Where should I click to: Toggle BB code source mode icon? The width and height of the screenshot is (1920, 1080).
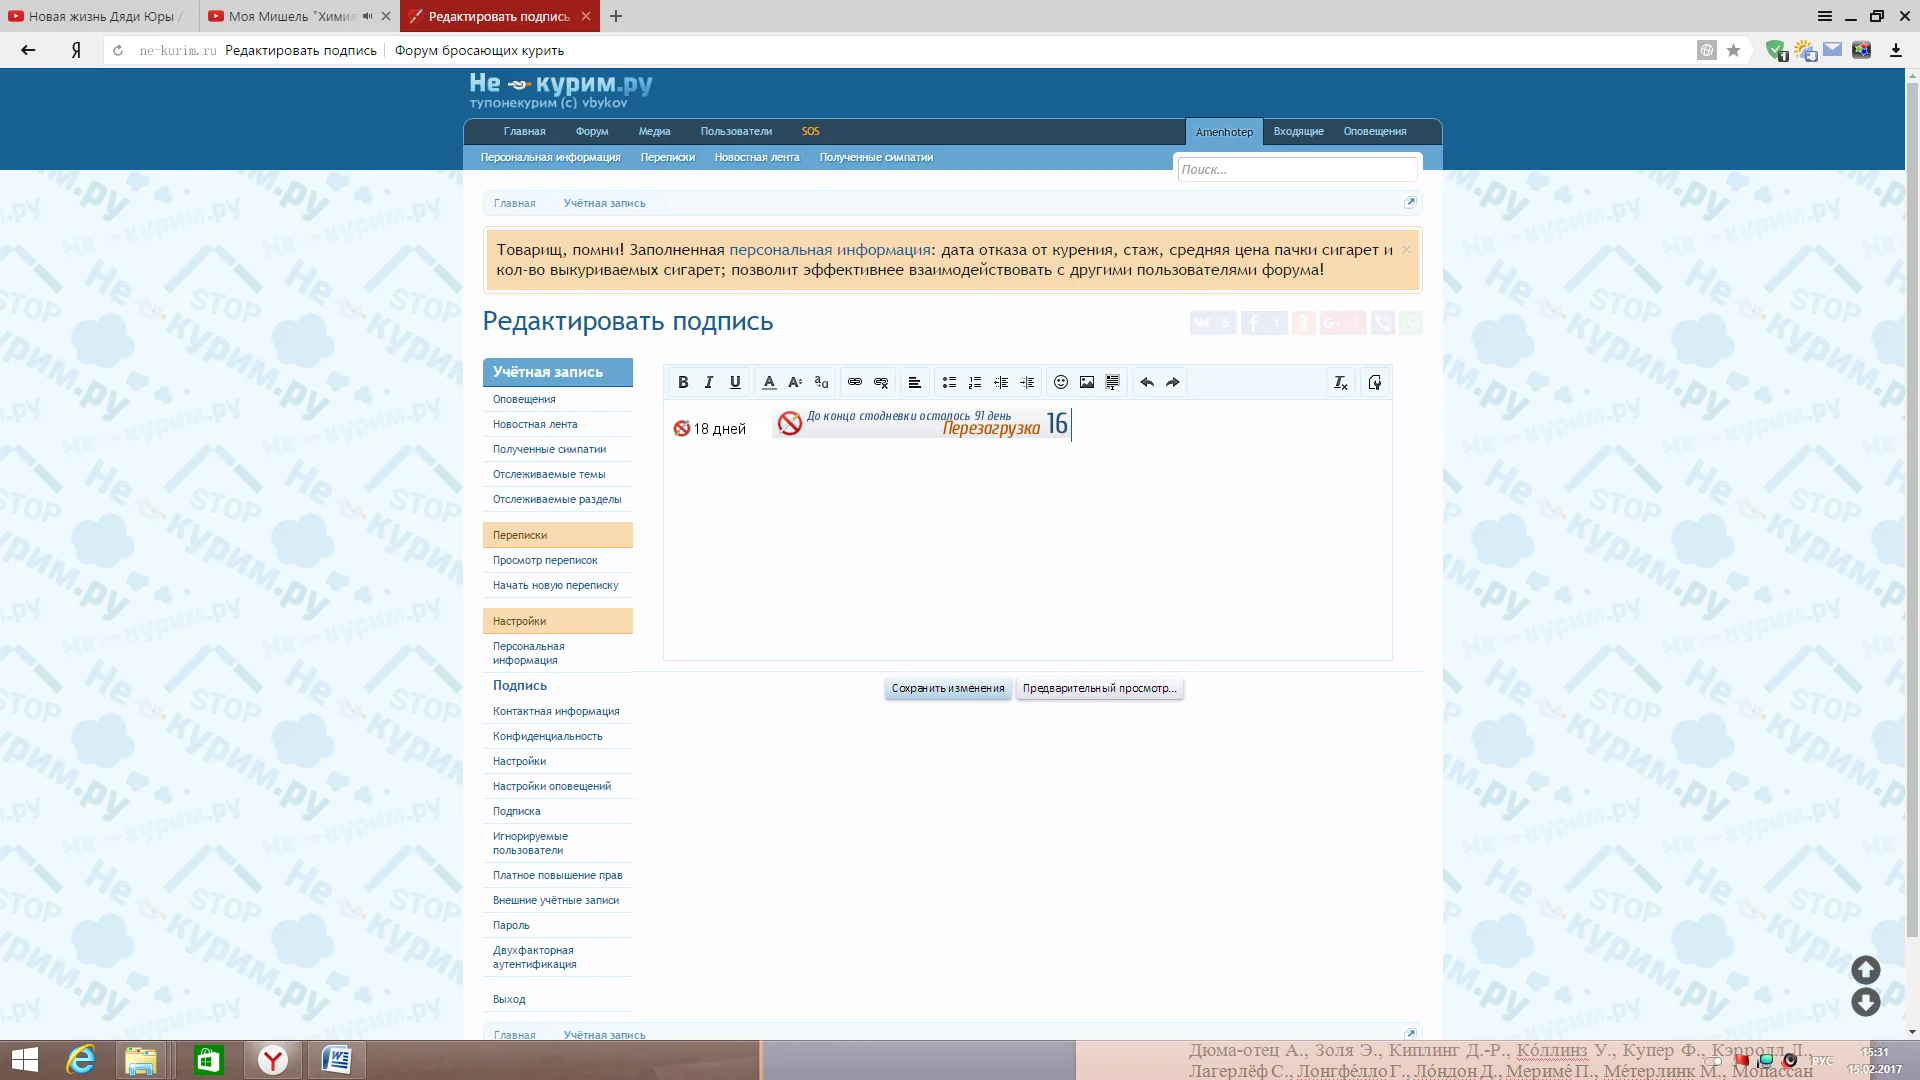(x=1375, y=382)
